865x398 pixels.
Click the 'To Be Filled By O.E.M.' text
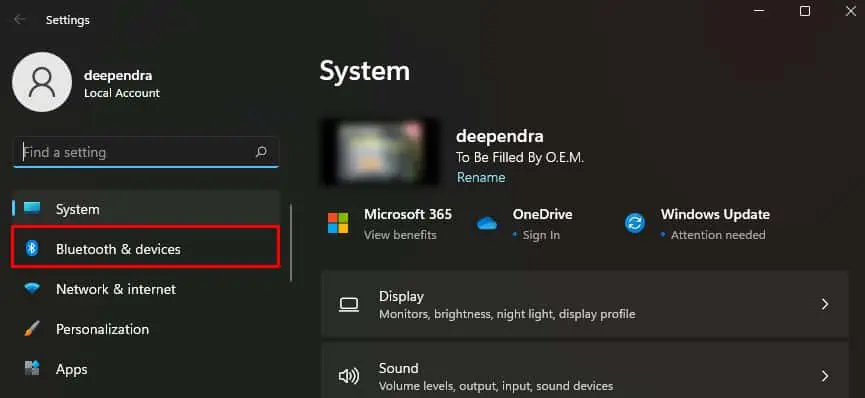pyautogui.click(x=520, y=157)
